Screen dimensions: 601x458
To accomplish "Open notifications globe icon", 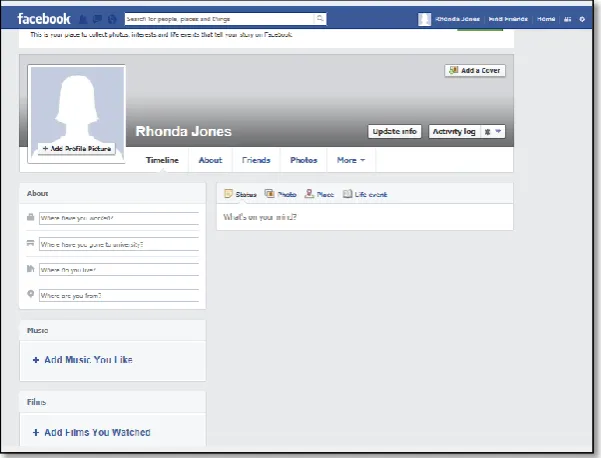I will 112,19.
